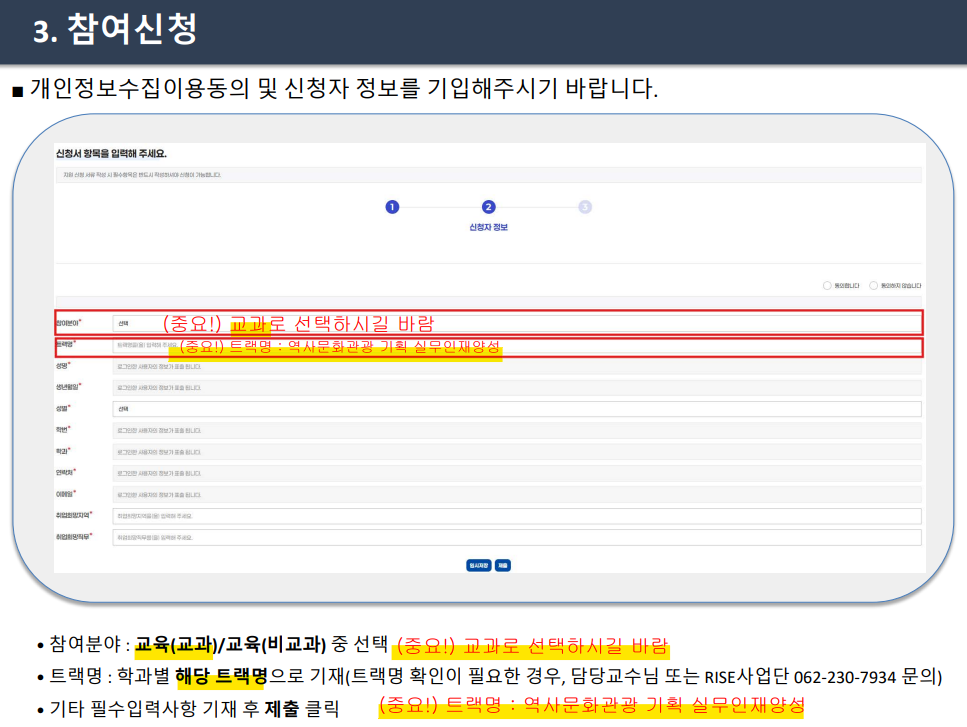Submit the form with the 제출 button
Screen dimensions: 967x727
pyautogui.click(x=503, y=565)
